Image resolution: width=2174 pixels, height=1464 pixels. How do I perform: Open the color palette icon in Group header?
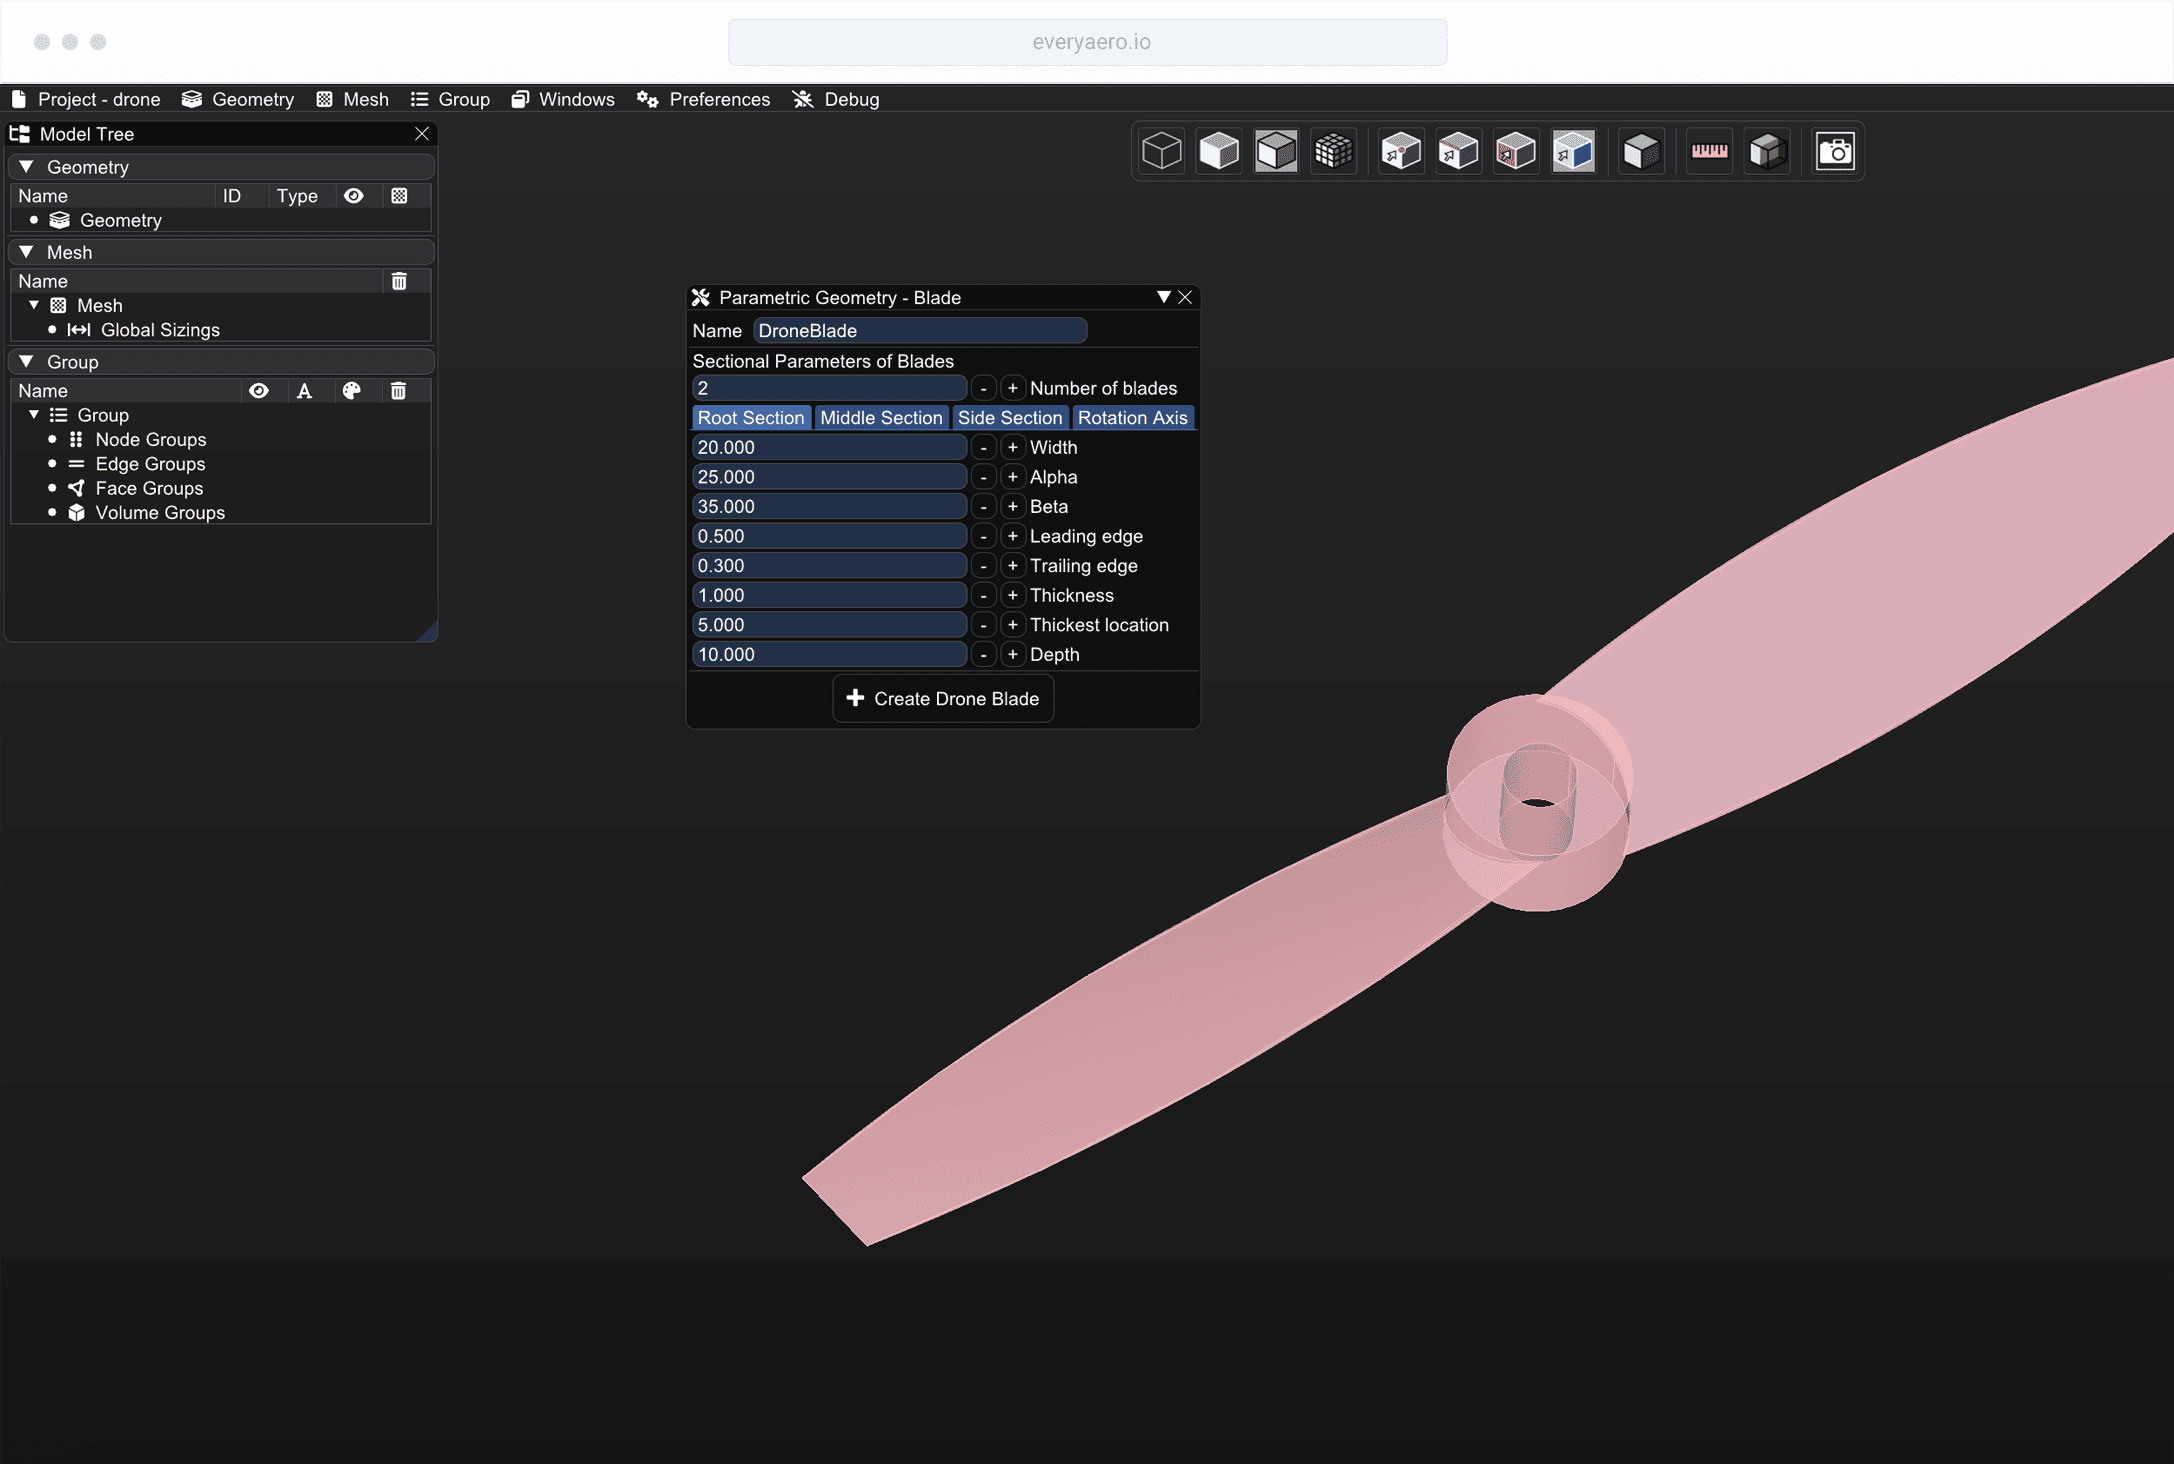[351, 391]
